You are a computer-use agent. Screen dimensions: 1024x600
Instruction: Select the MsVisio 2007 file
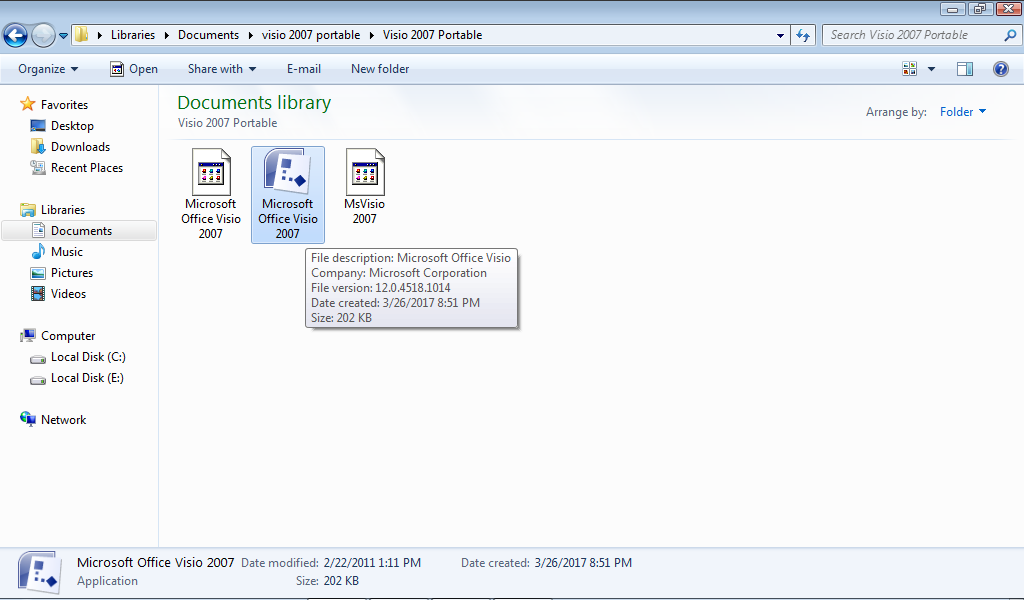coord(364,187)
